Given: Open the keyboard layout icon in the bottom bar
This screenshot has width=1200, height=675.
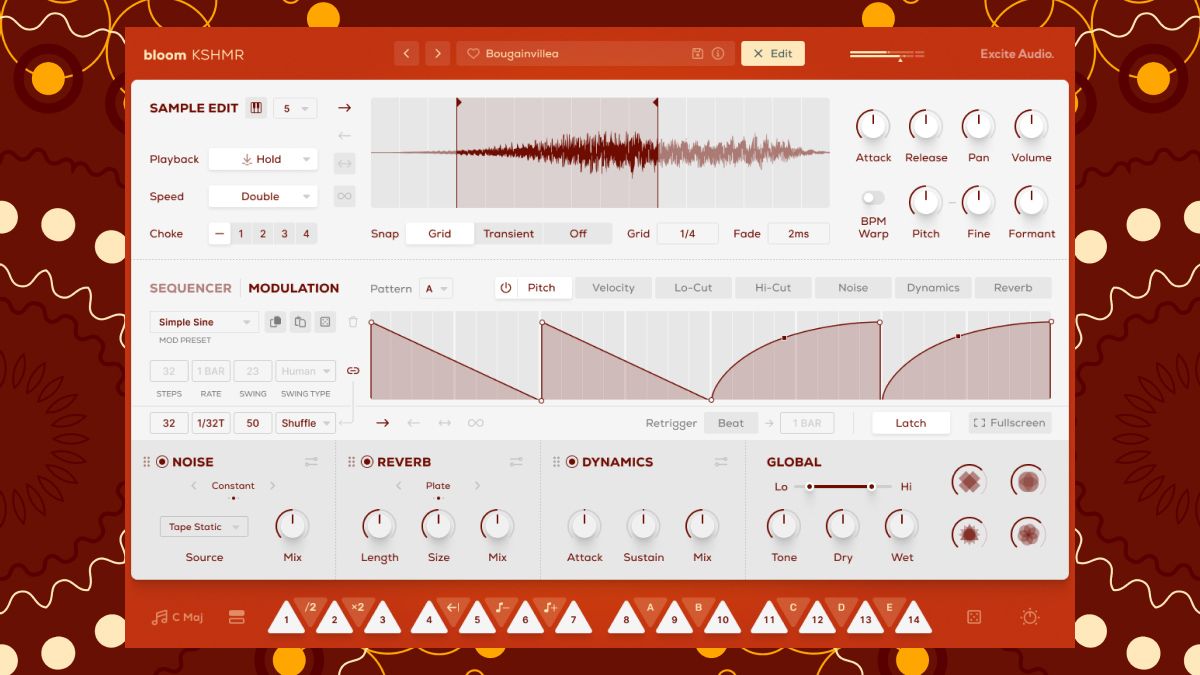Looking at the screenshot, I should (237, 617).
